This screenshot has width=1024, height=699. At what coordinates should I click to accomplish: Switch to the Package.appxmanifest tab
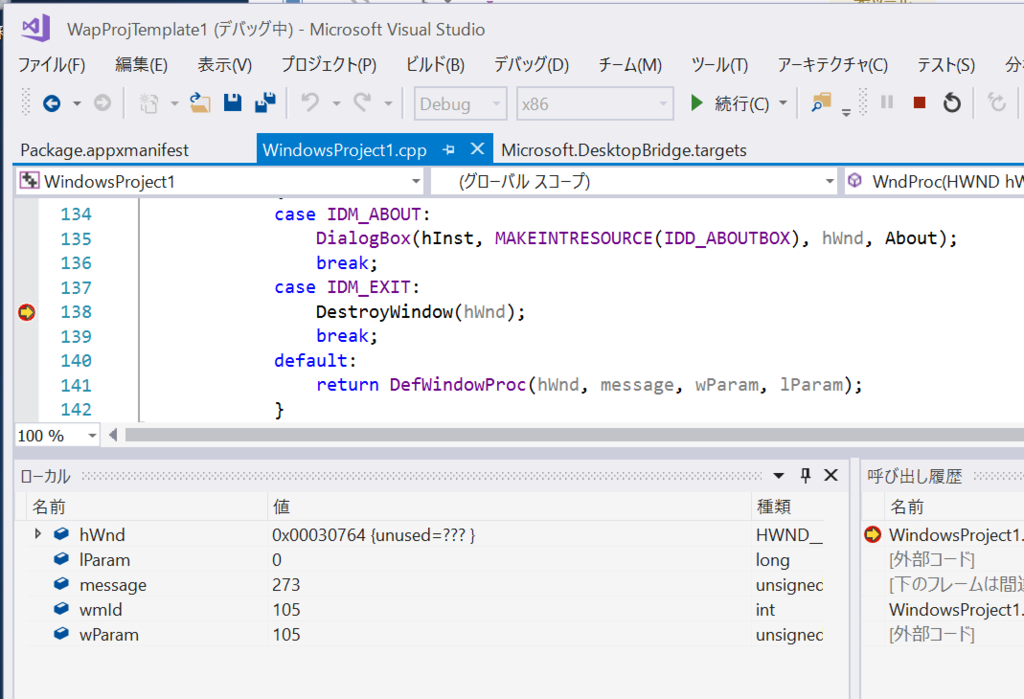click(104, 150)
